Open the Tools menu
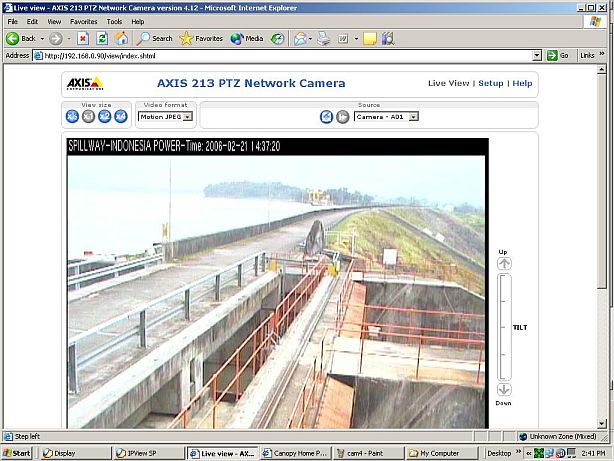Viewport: 614px width, 461px height. (114, 21)
